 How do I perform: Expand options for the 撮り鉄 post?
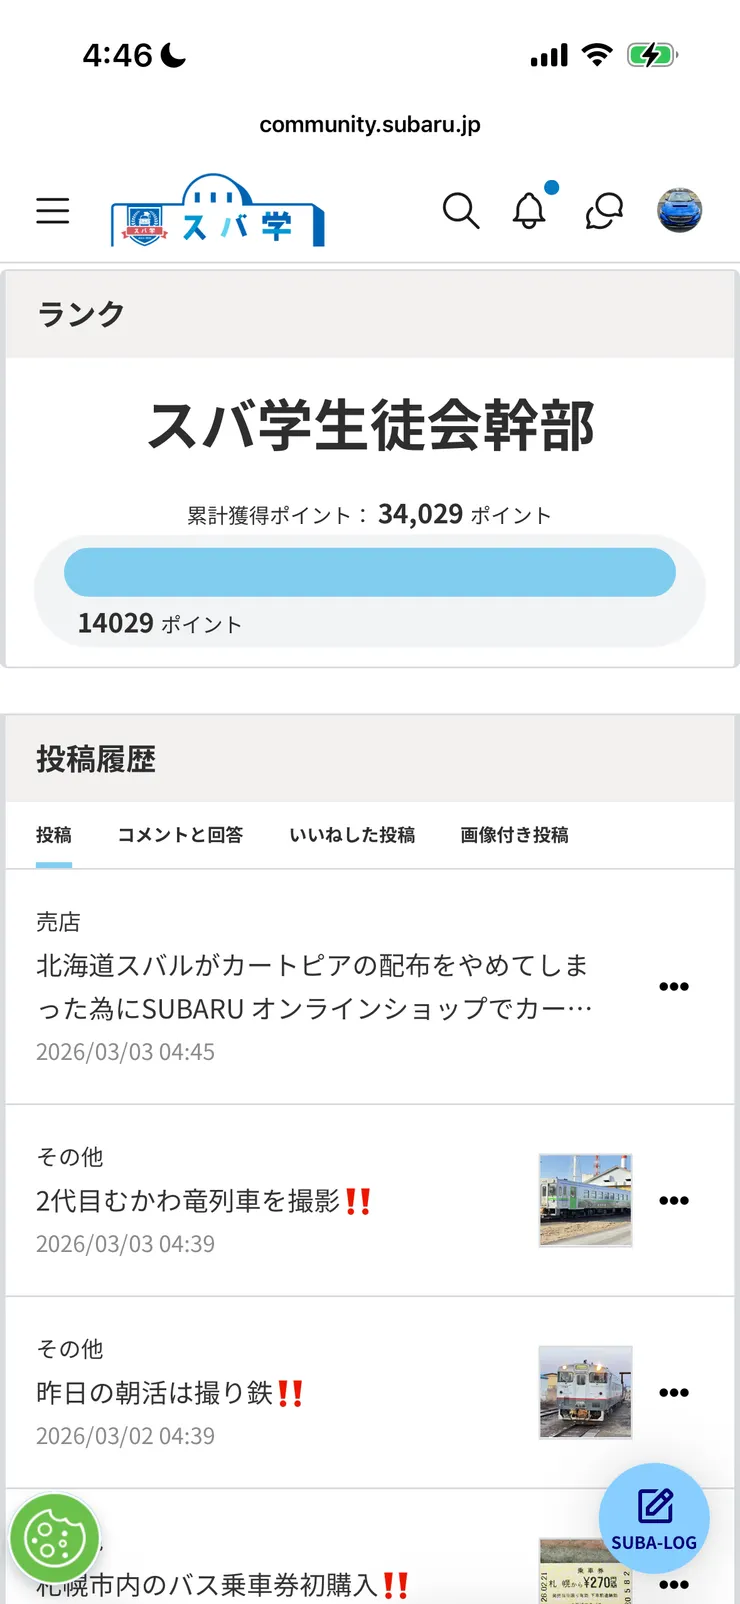(675, 1391)
